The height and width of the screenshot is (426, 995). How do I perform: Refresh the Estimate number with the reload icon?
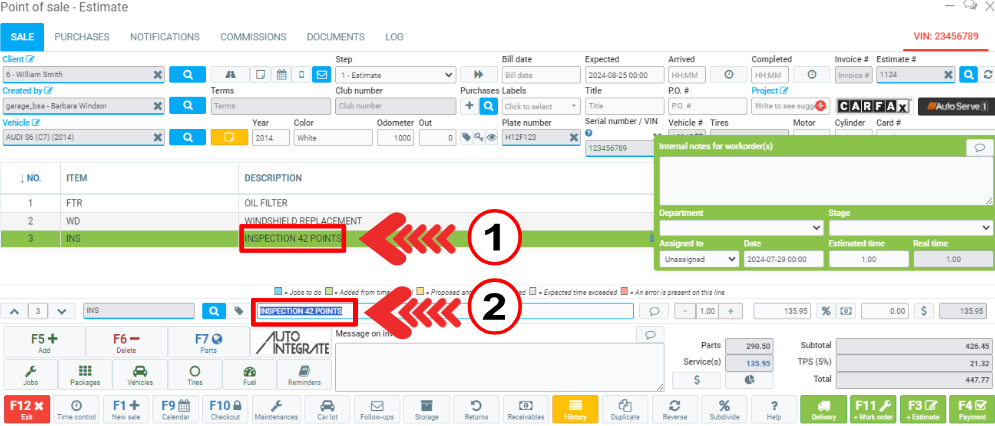tap(988, 74)
